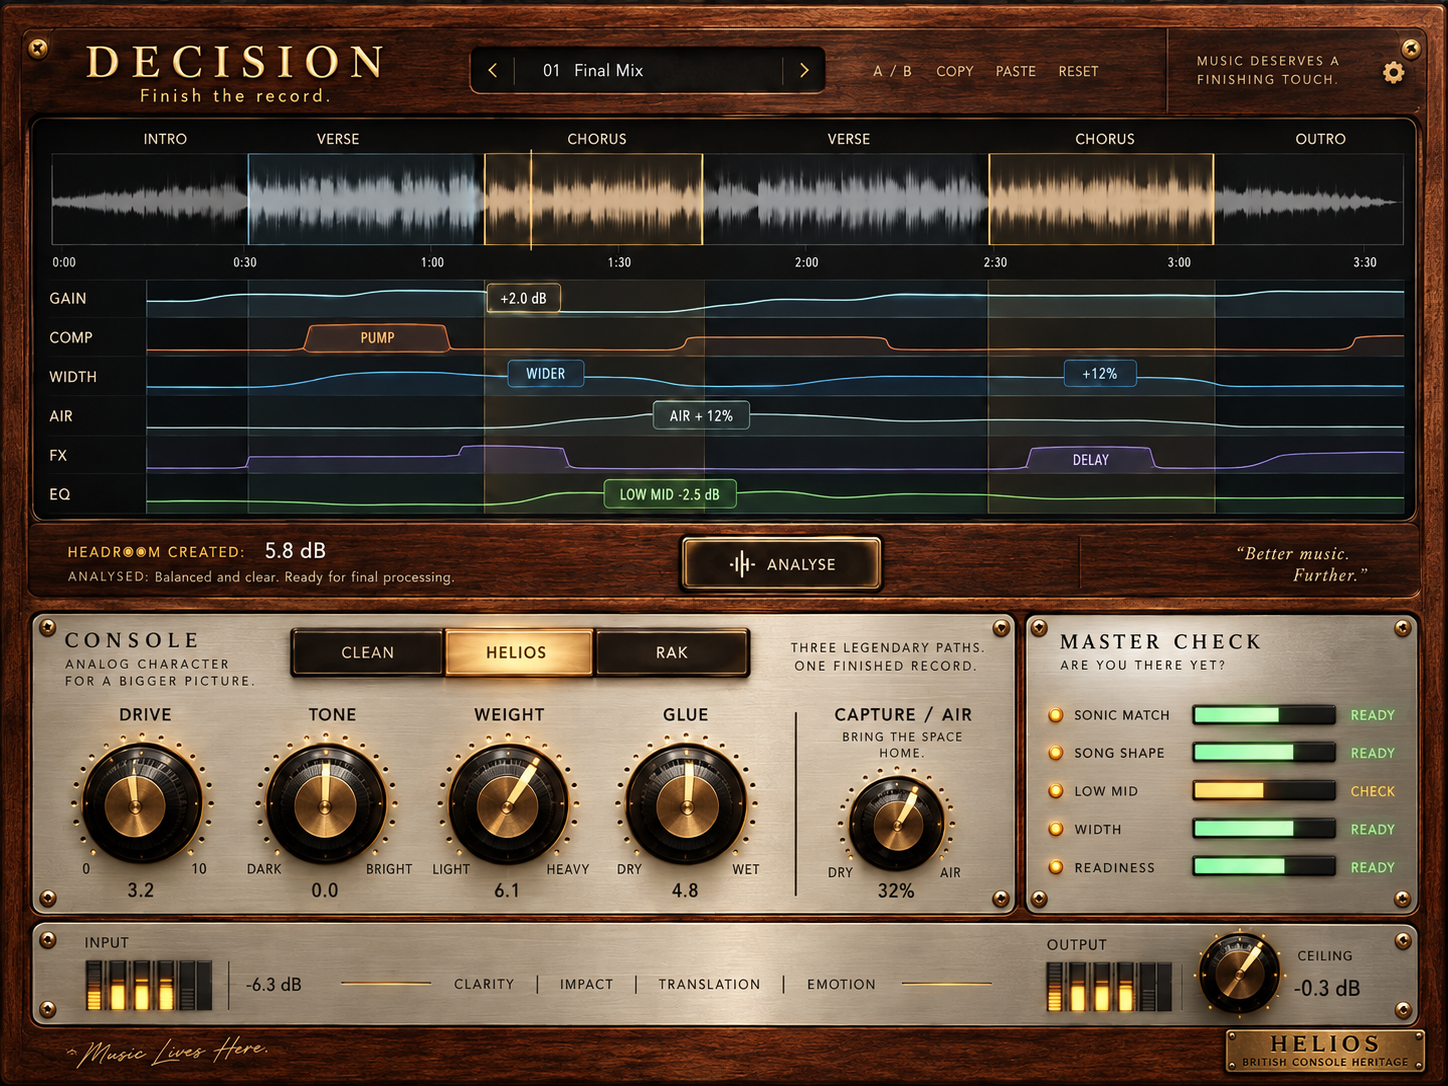The width and height of the screenshot is (1448, 1086).
Task: Click the Weight value 6.1
Action: (507, 890)
